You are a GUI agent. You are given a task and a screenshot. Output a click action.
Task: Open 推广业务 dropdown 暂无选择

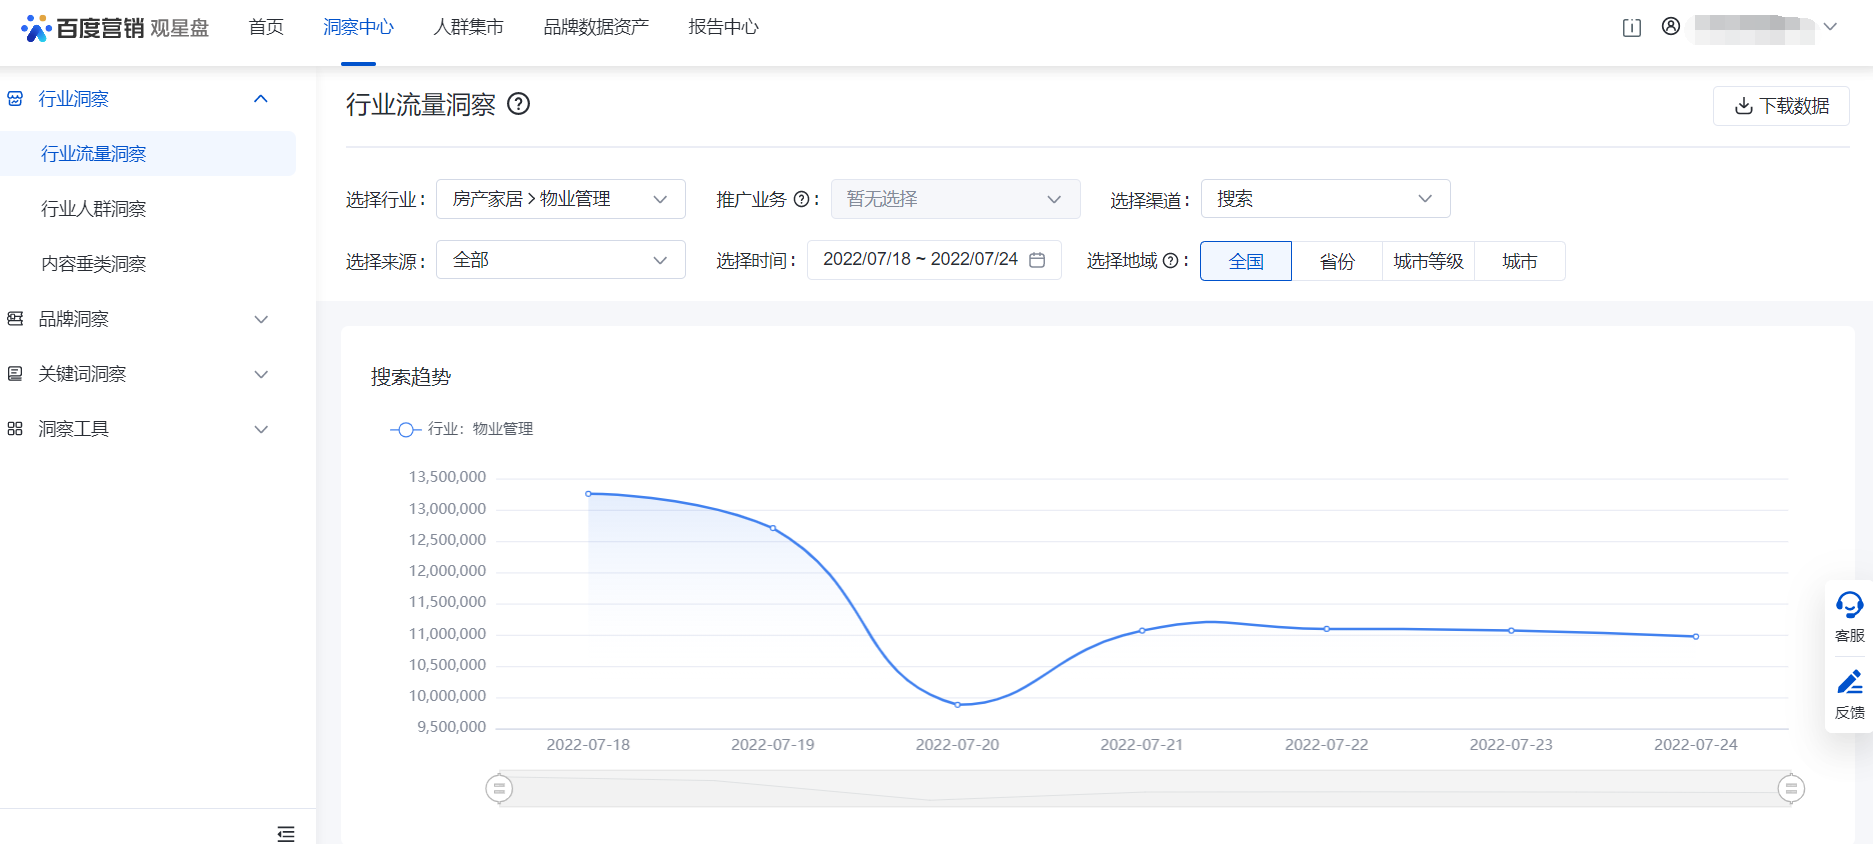click(955, 199)
